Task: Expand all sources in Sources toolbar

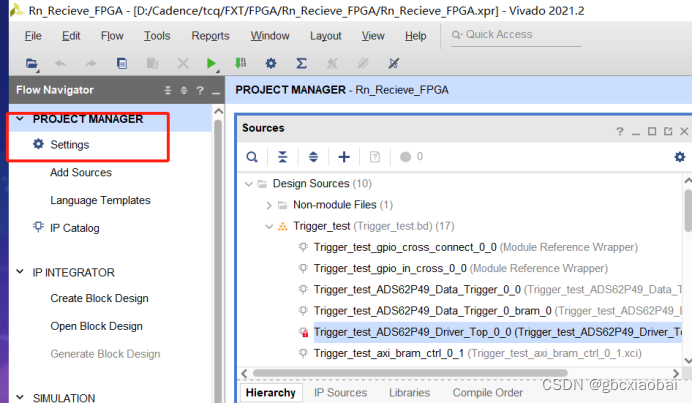Action: pyautogui.click(x=313, y=157)
